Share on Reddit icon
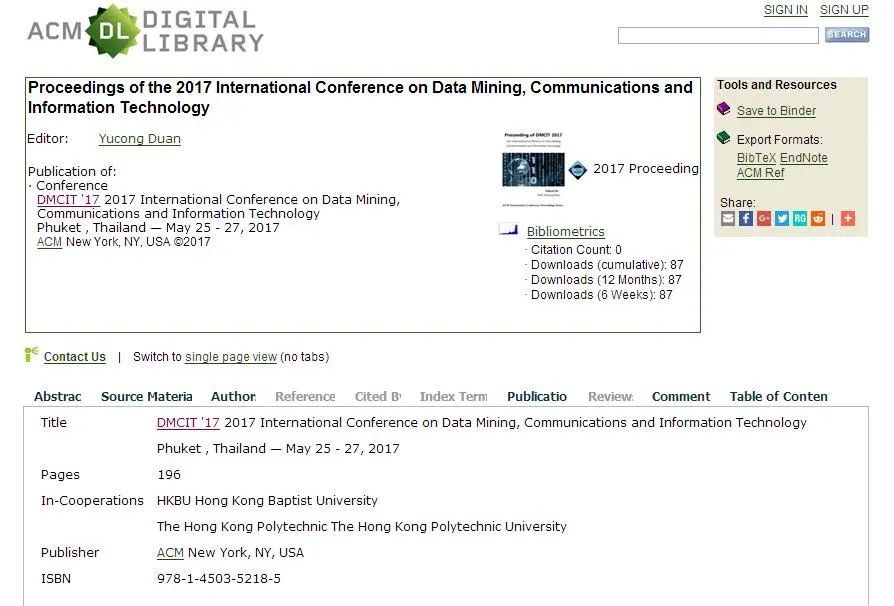The image size is (894, 606). [818, 218]
